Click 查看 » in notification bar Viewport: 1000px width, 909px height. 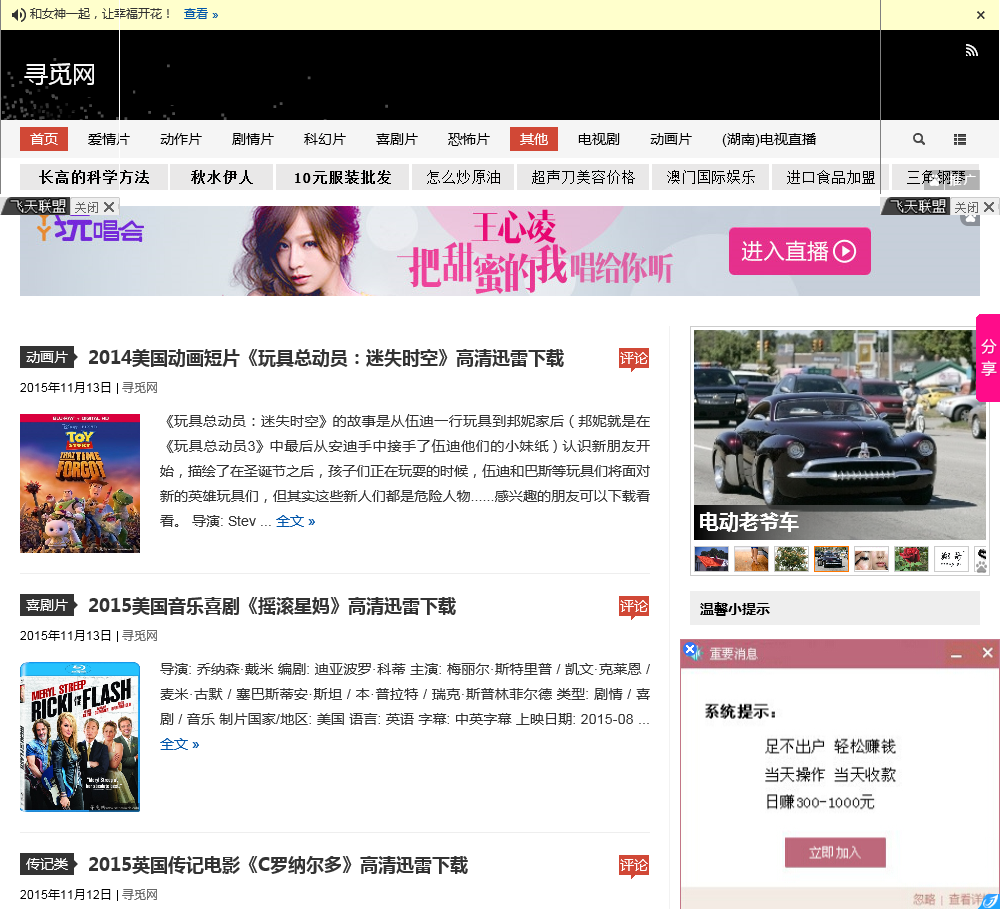[x=201, y=14]
